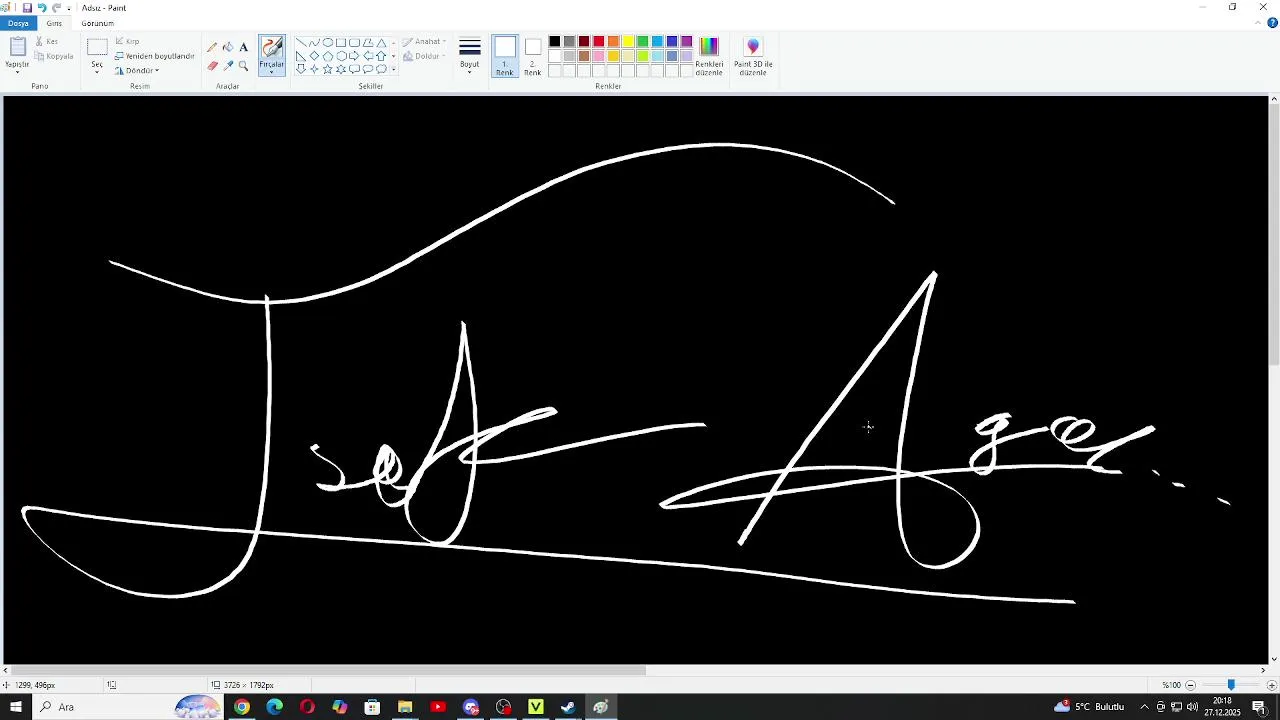This screenshot has height=720, width=1280.
Task: Select the Eraser tool
Action: pos(213,66)
